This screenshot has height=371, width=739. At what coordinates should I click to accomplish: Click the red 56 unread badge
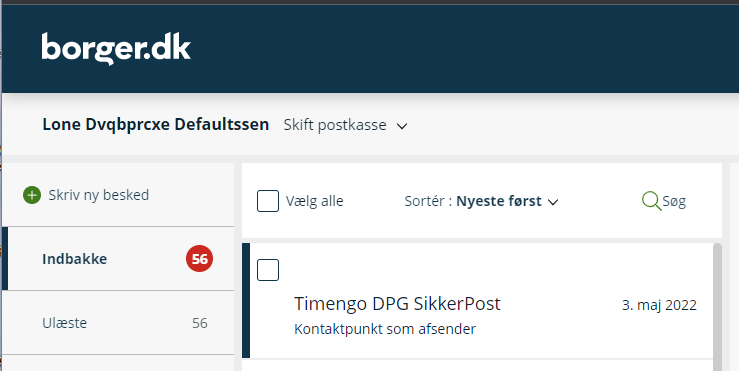point(199,259)
